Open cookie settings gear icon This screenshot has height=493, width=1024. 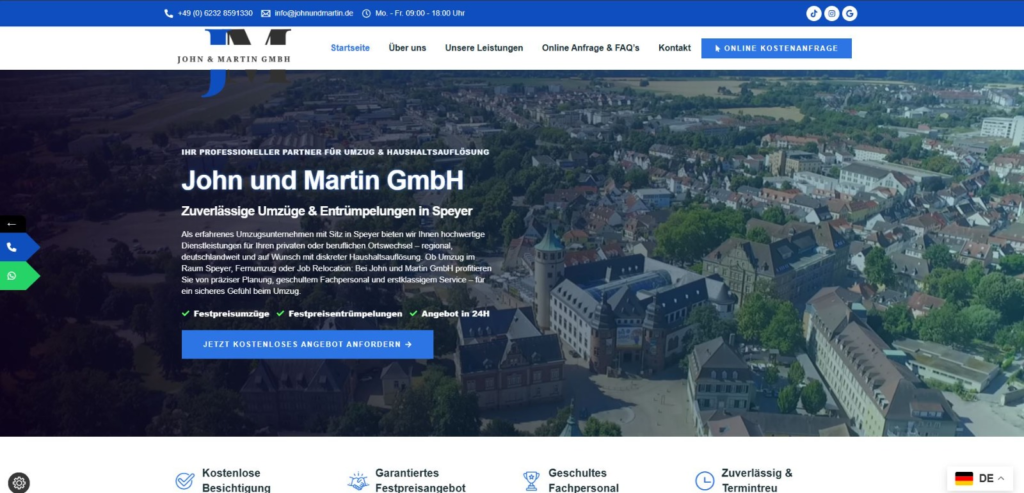tap(19, 482)
